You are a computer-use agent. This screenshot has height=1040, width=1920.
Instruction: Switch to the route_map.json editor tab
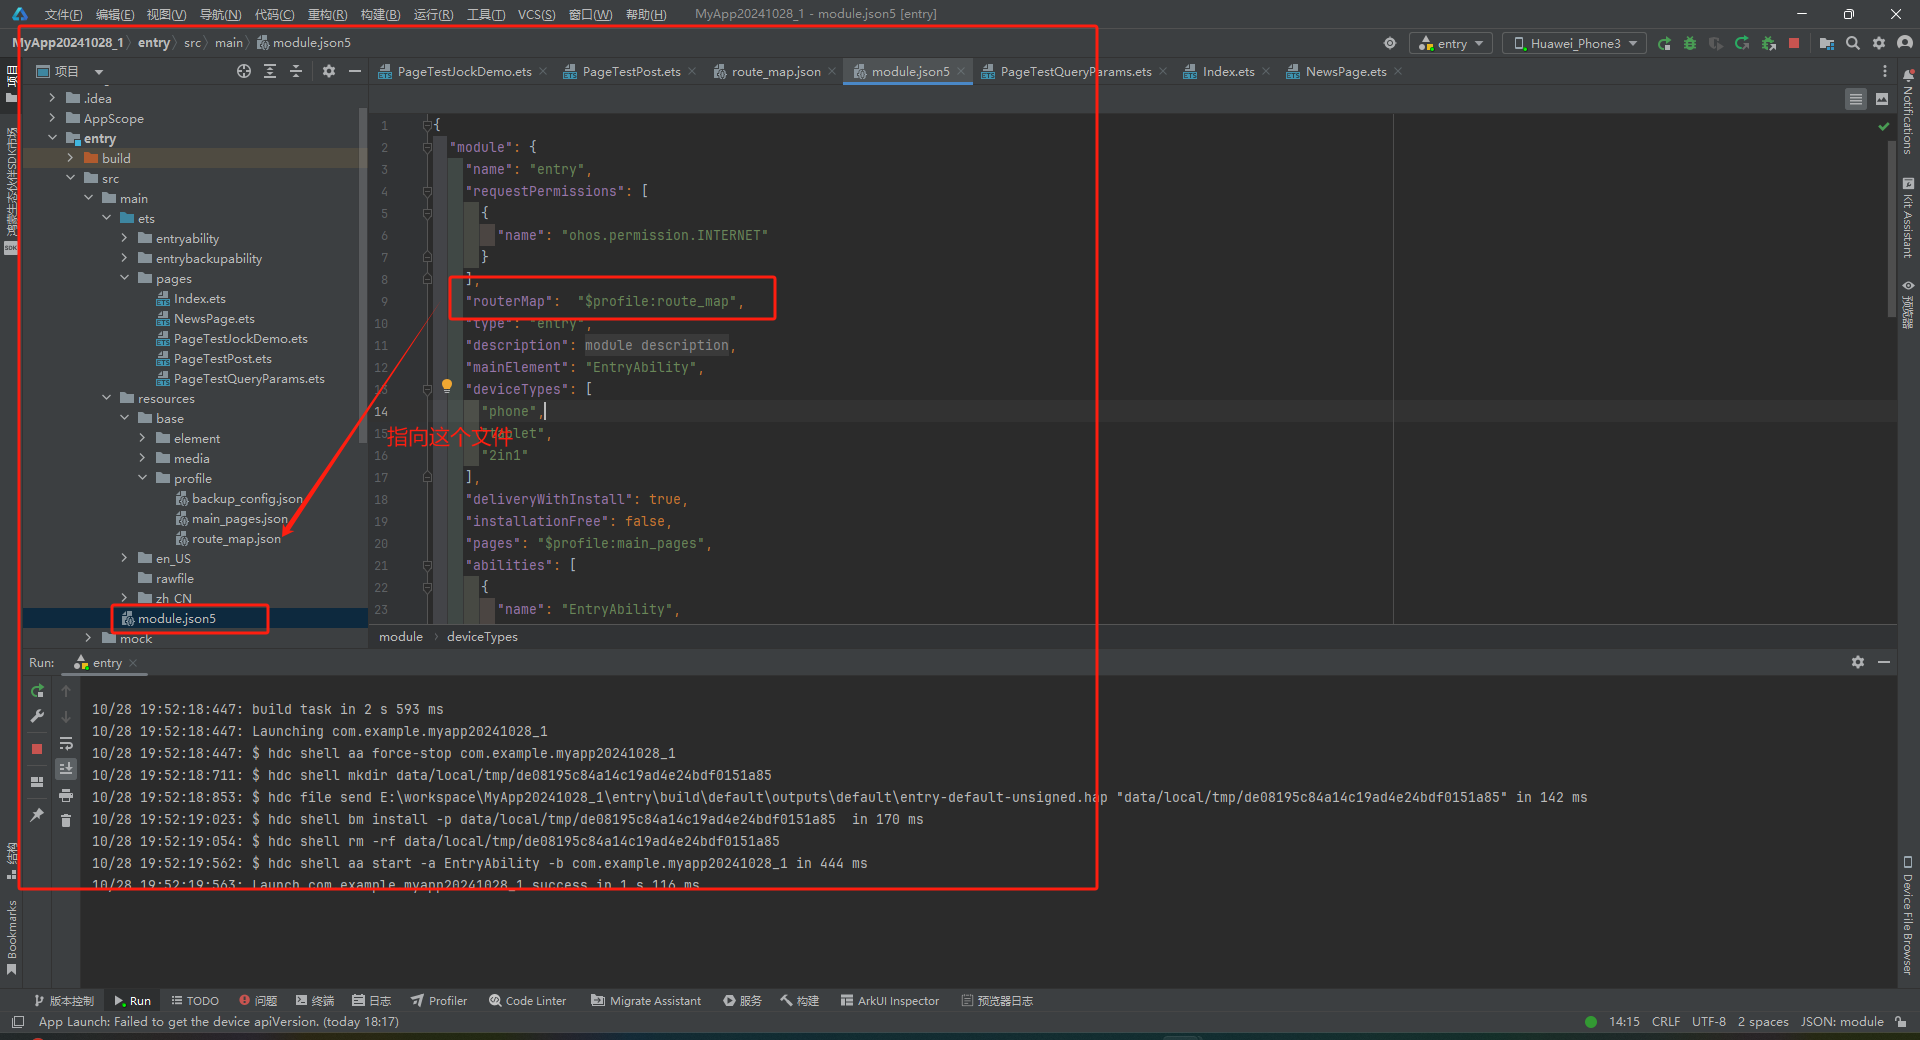[773, 71]
